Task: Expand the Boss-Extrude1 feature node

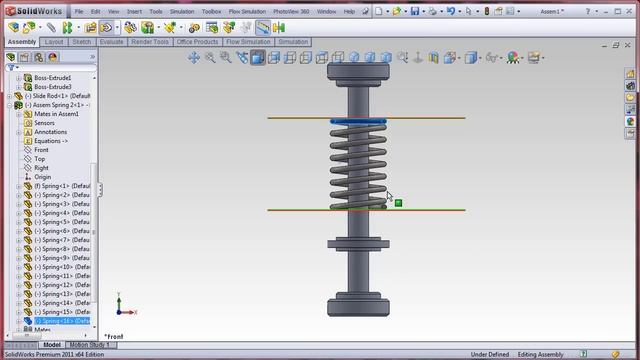Action: point(18,78)
